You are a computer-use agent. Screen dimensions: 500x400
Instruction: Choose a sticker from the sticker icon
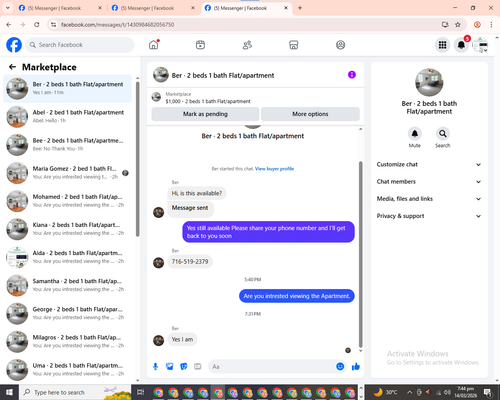[x=184, y=367]
